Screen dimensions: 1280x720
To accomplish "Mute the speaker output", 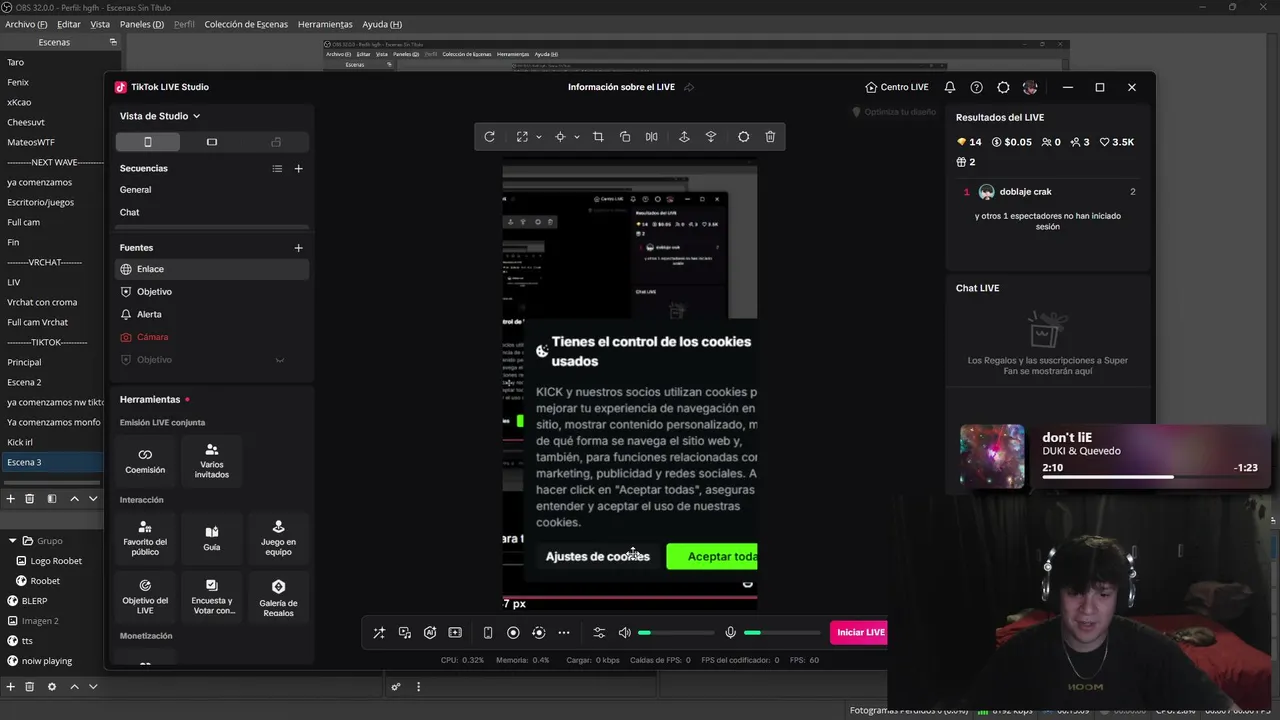I will pyautogui.click(x=625, y=632).
